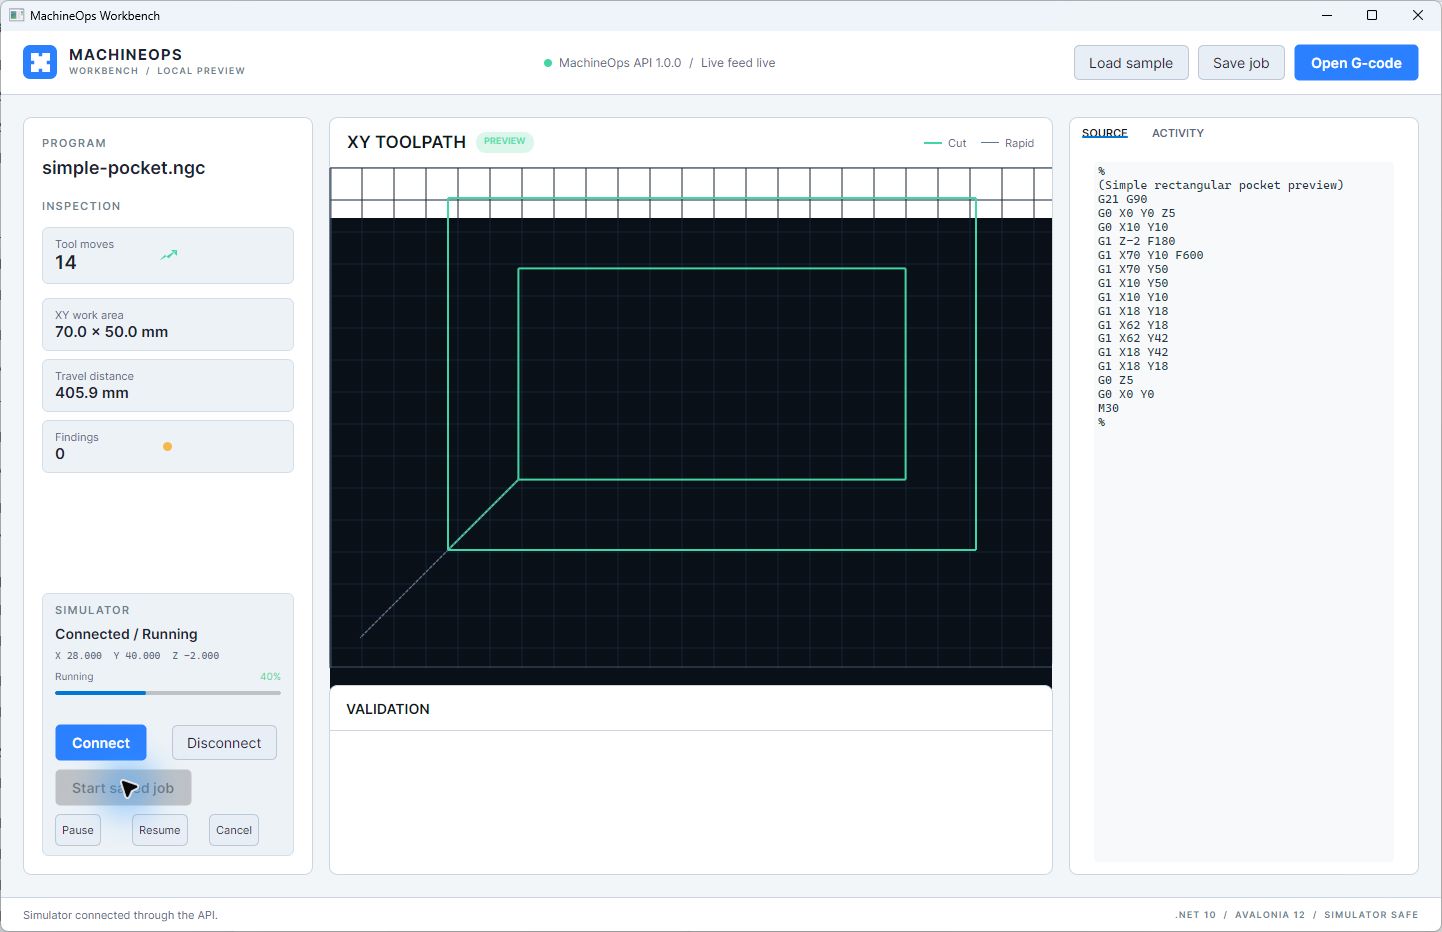Click the .NET 10 footer label

coord(1196,915)
